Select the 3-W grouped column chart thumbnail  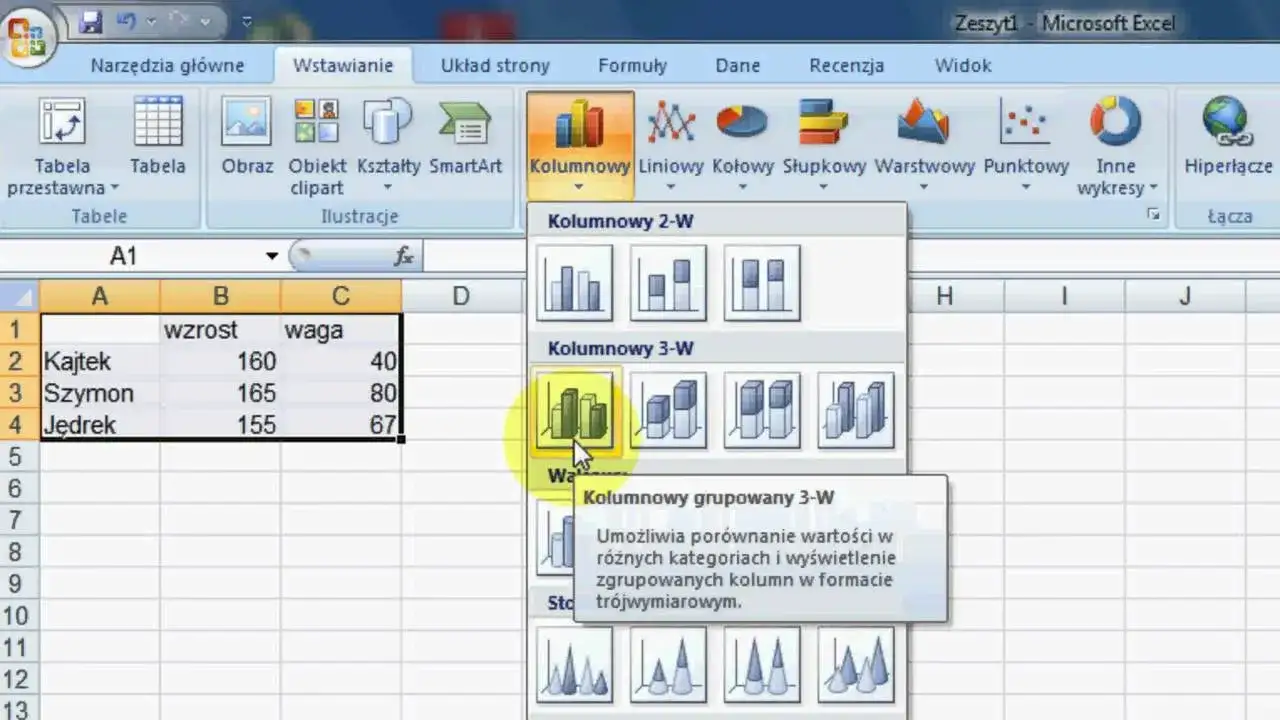point(574,411)
